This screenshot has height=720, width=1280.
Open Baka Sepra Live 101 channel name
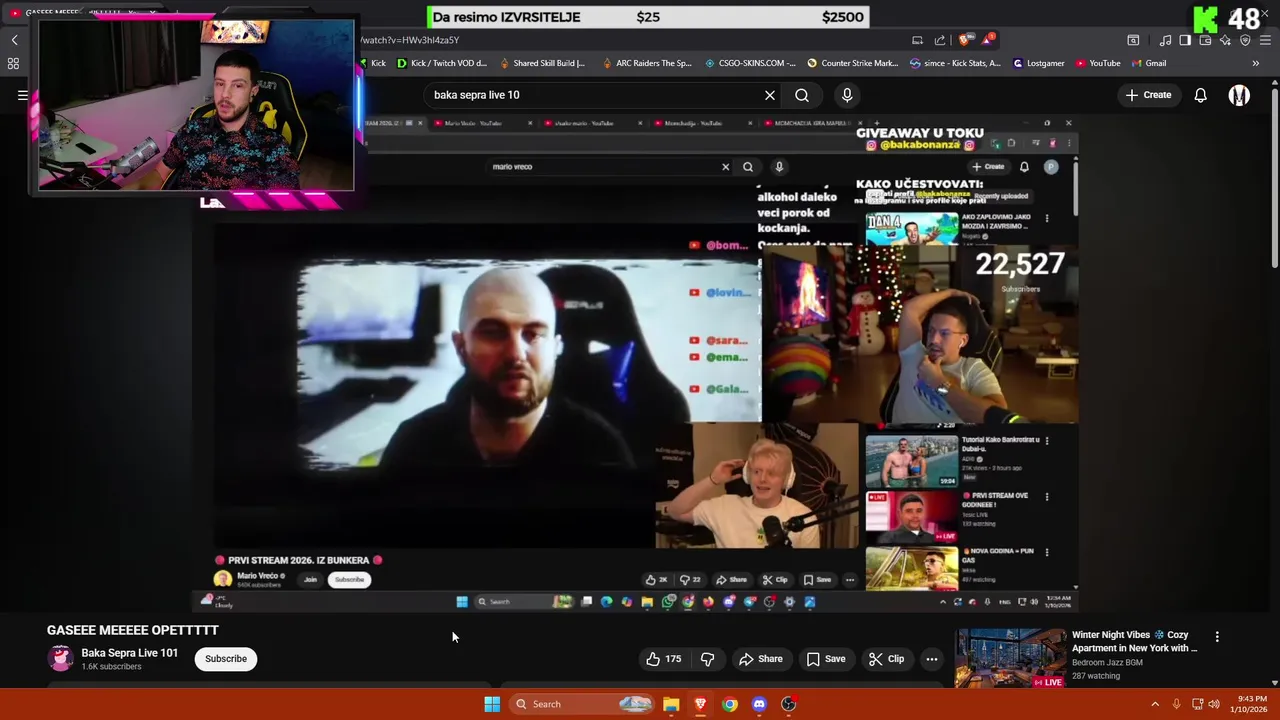point(129,653)
